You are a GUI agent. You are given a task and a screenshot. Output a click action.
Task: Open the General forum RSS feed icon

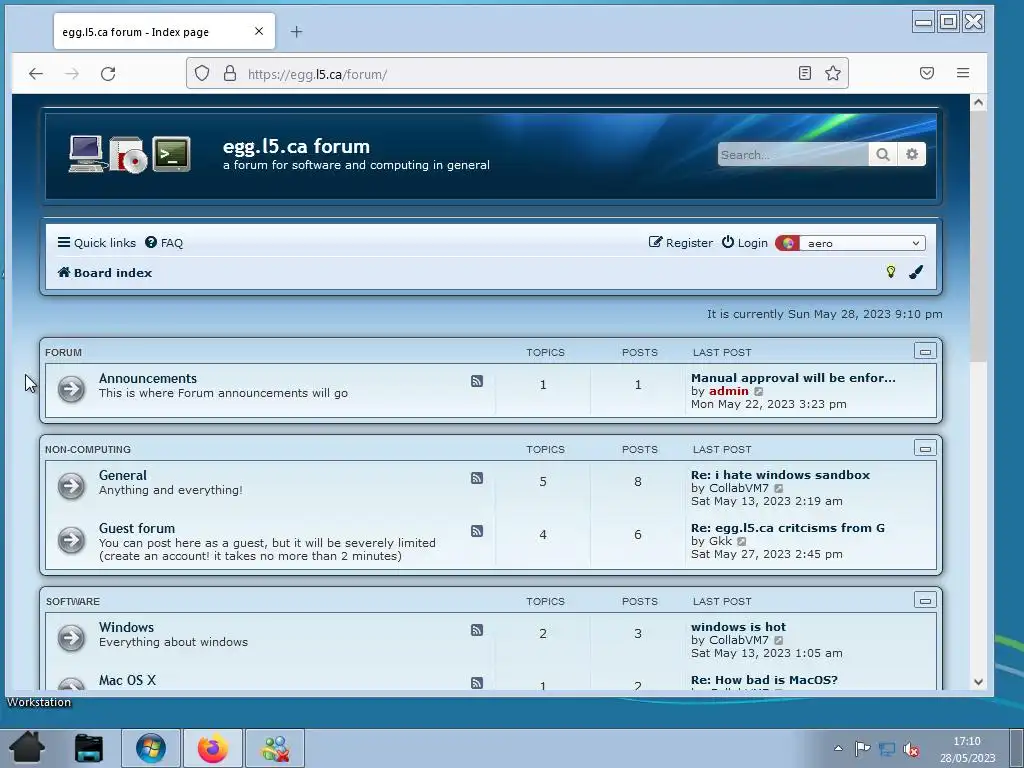pos(477,478)
